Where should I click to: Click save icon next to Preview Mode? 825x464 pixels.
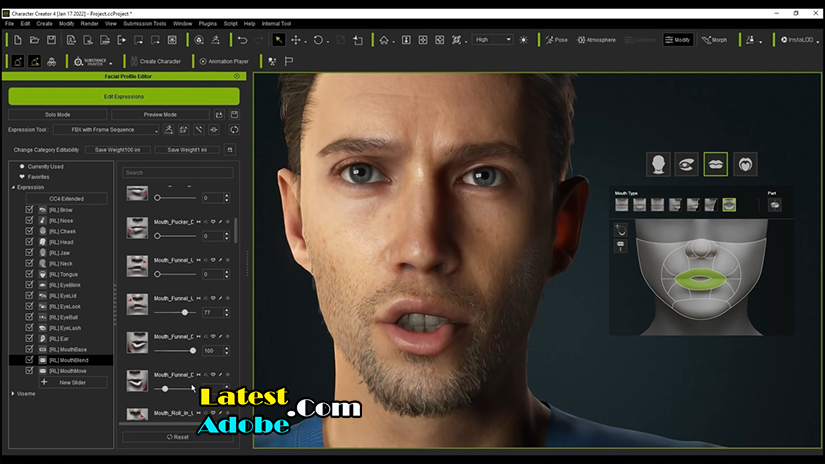[x=234, y=115]
